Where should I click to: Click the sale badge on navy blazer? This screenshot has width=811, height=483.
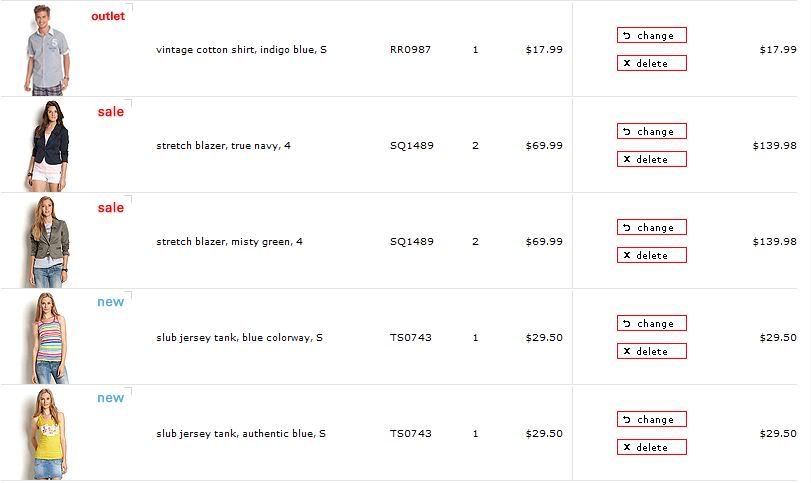click(111, 112)
